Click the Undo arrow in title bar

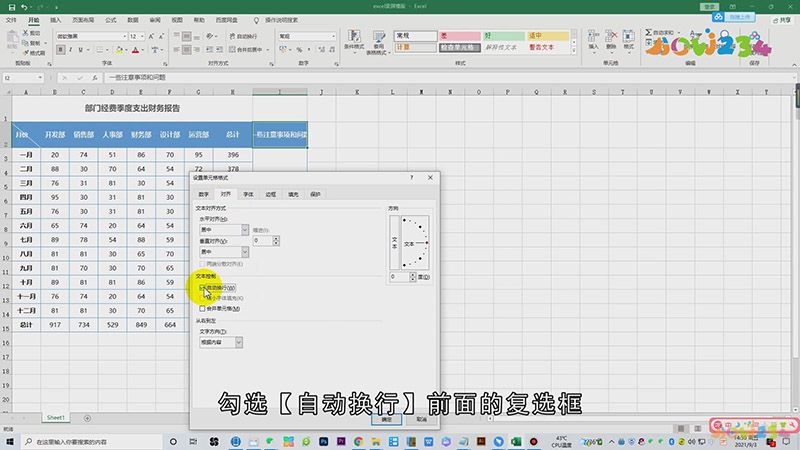[24, 7]
